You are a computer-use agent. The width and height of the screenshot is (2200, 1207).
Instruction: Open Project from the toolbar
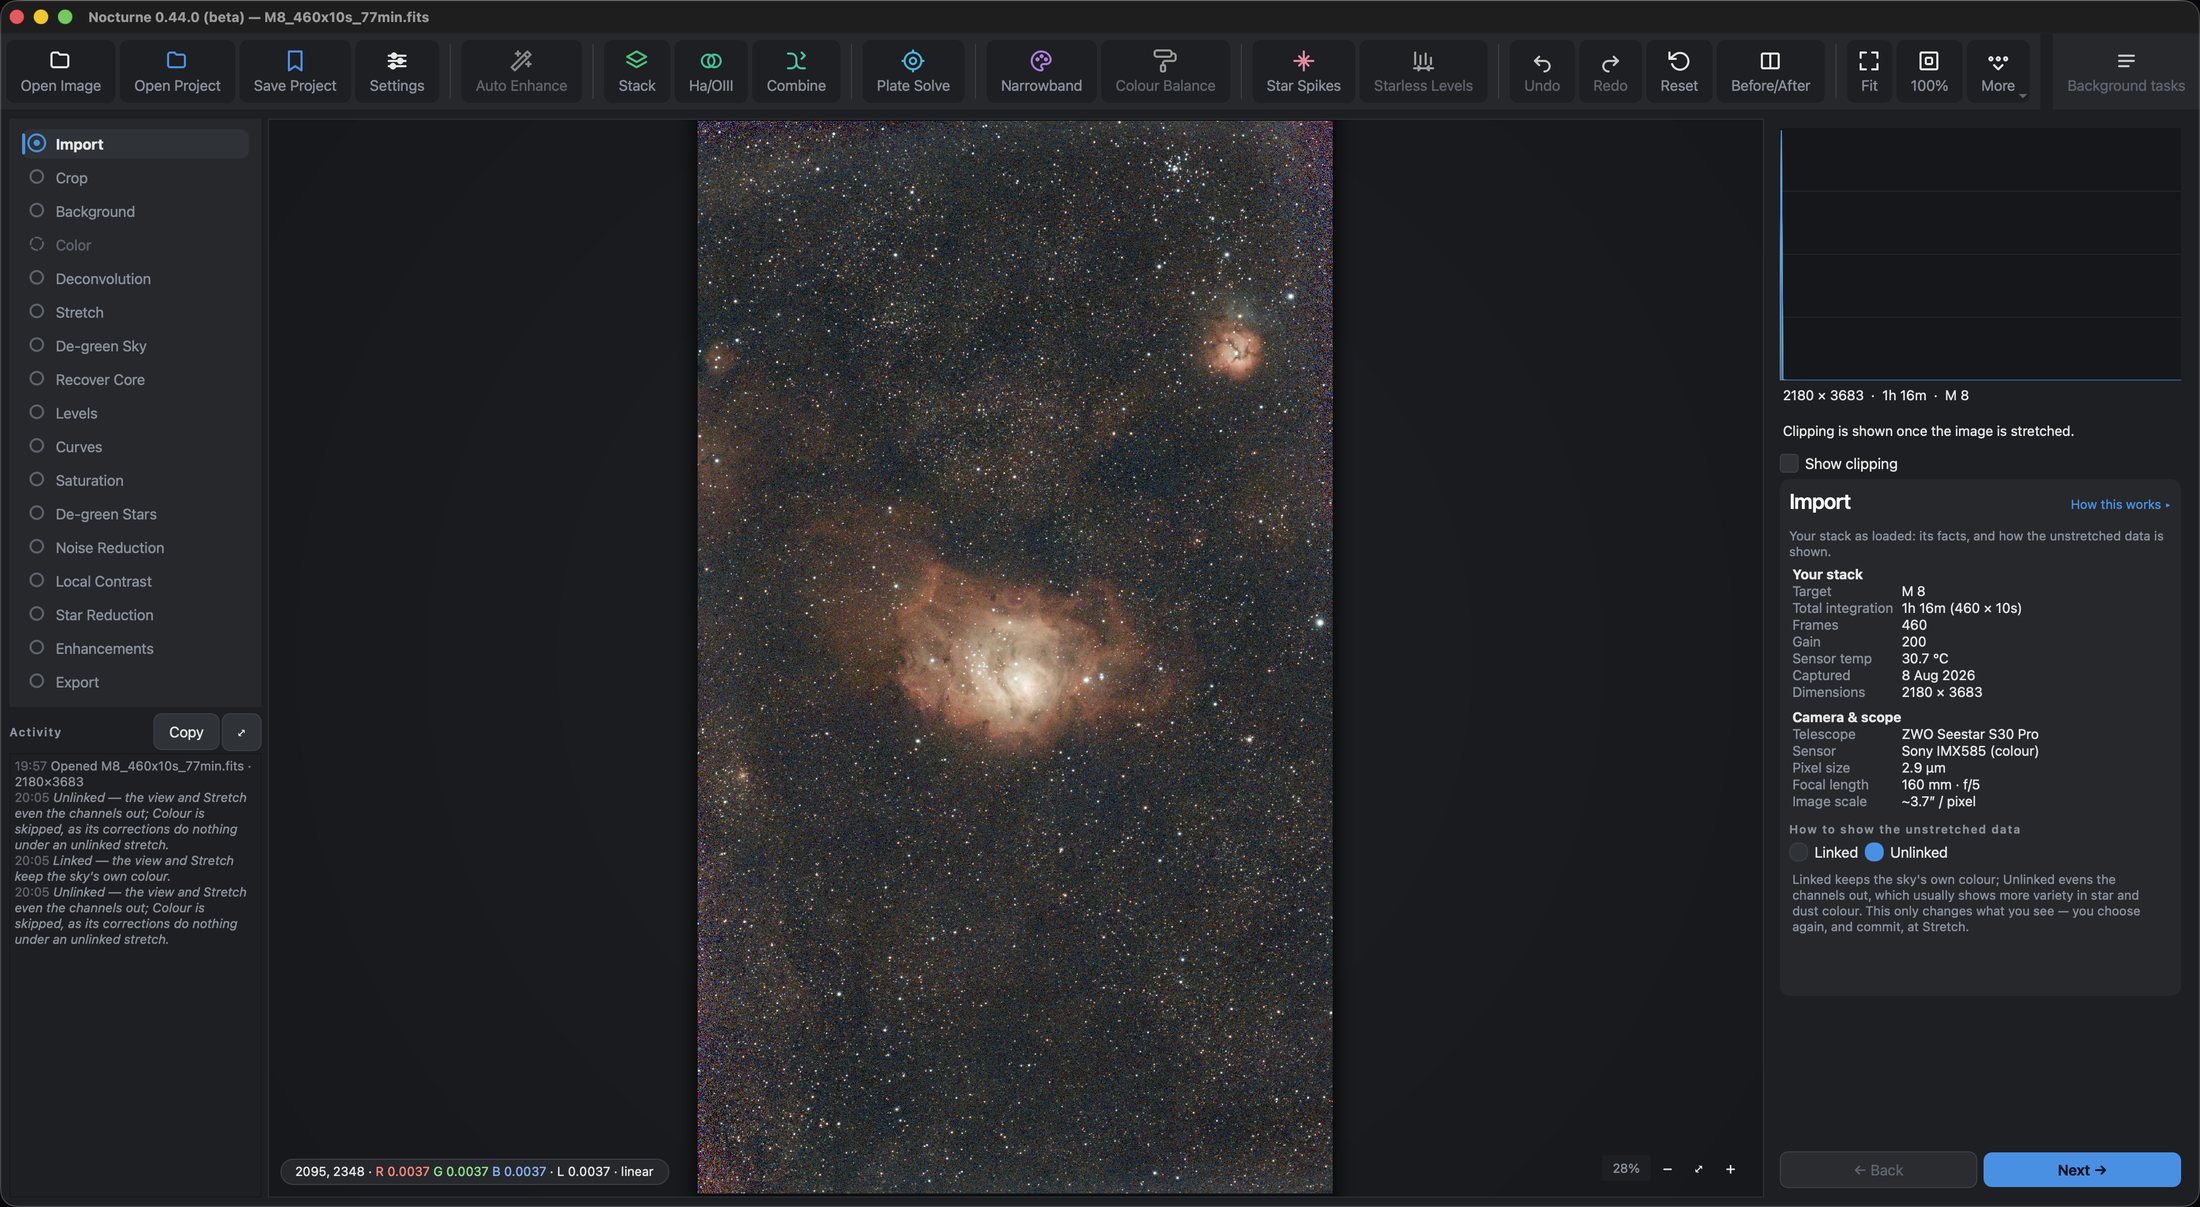pos(177,71)
